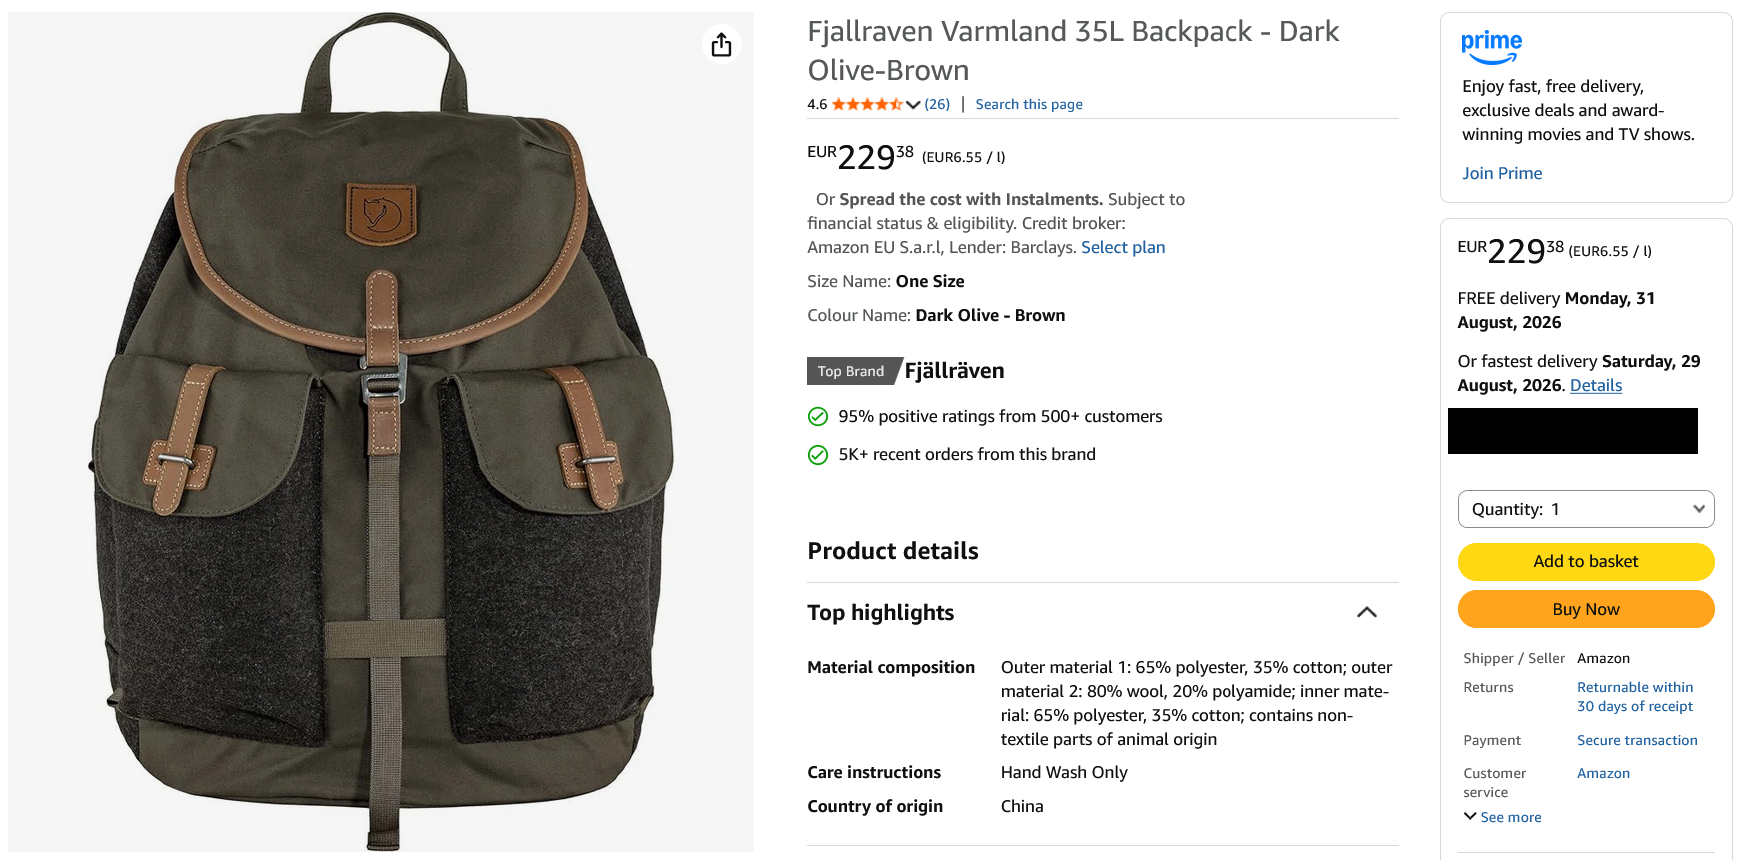This screenshot has width=1755, height=860.
Task: Click the green checkmark beside positive ratings
Action: [x=818, y=417]
